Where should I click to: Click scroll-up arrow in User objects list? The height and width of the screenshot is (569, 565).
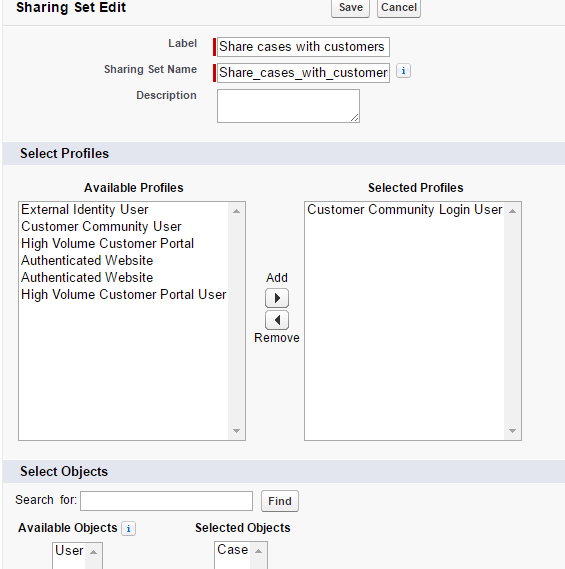[94, 552]
